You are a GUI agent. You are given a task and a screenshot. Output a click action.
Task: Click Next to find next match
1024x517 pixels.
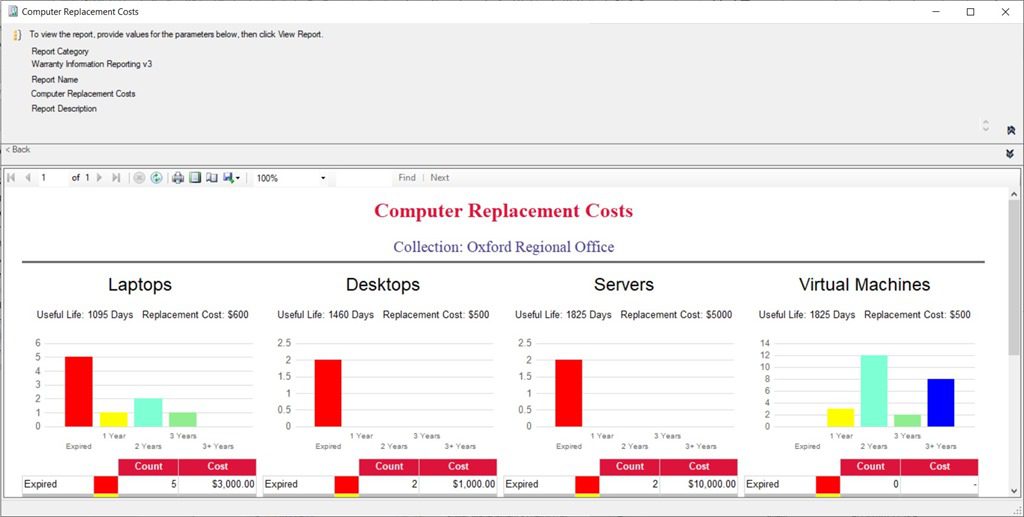[x=440, y=178]
